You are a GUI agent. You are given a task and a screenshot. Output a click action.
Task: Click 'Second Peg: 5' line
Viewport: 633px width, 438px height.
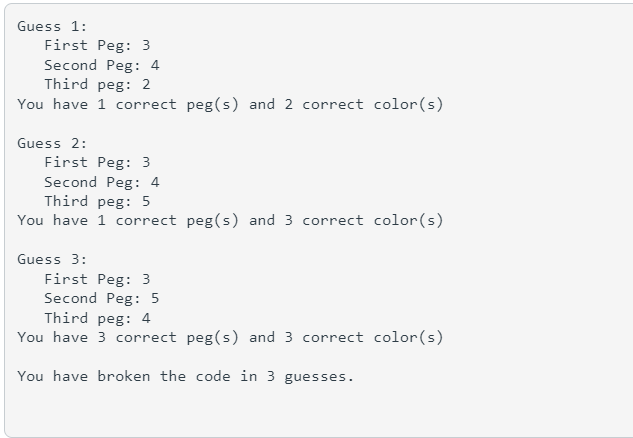coord(102,299)
